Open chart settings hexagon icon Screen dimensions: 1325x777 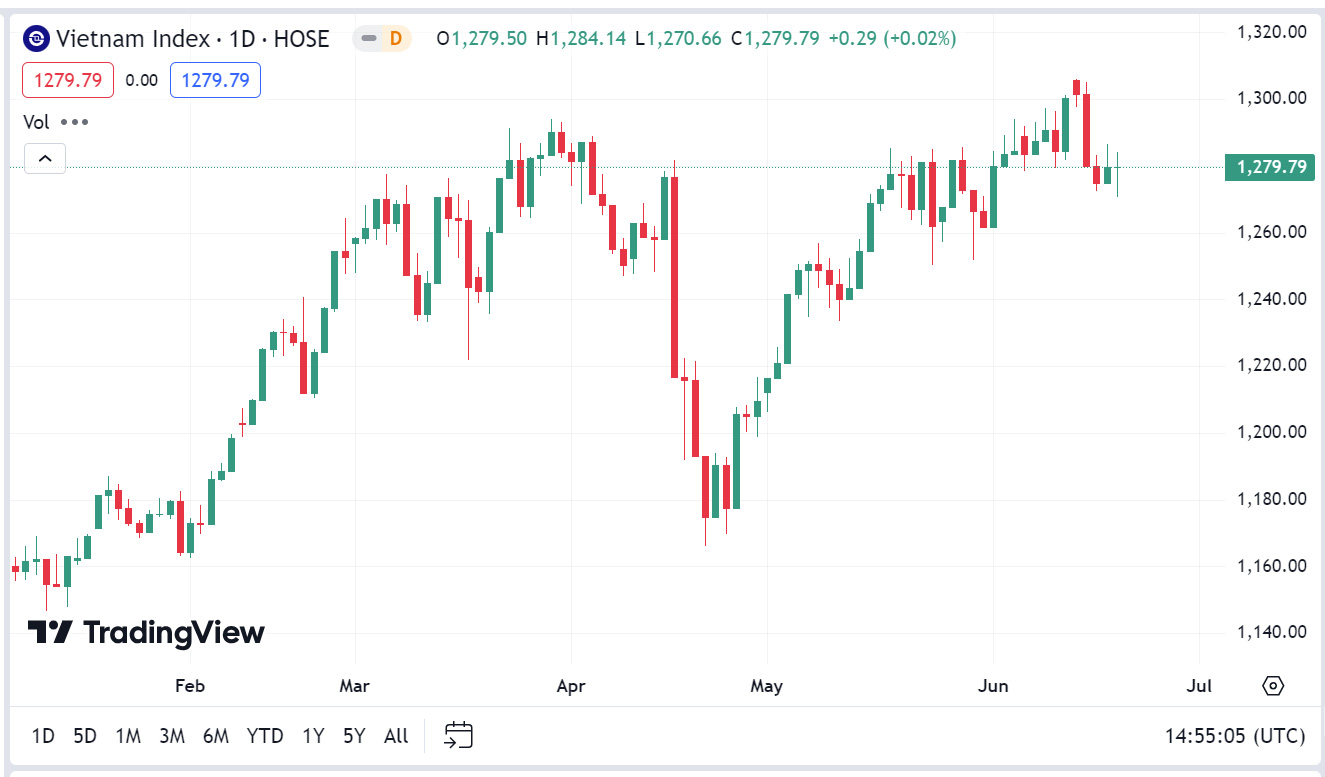tap(1273, 686)
